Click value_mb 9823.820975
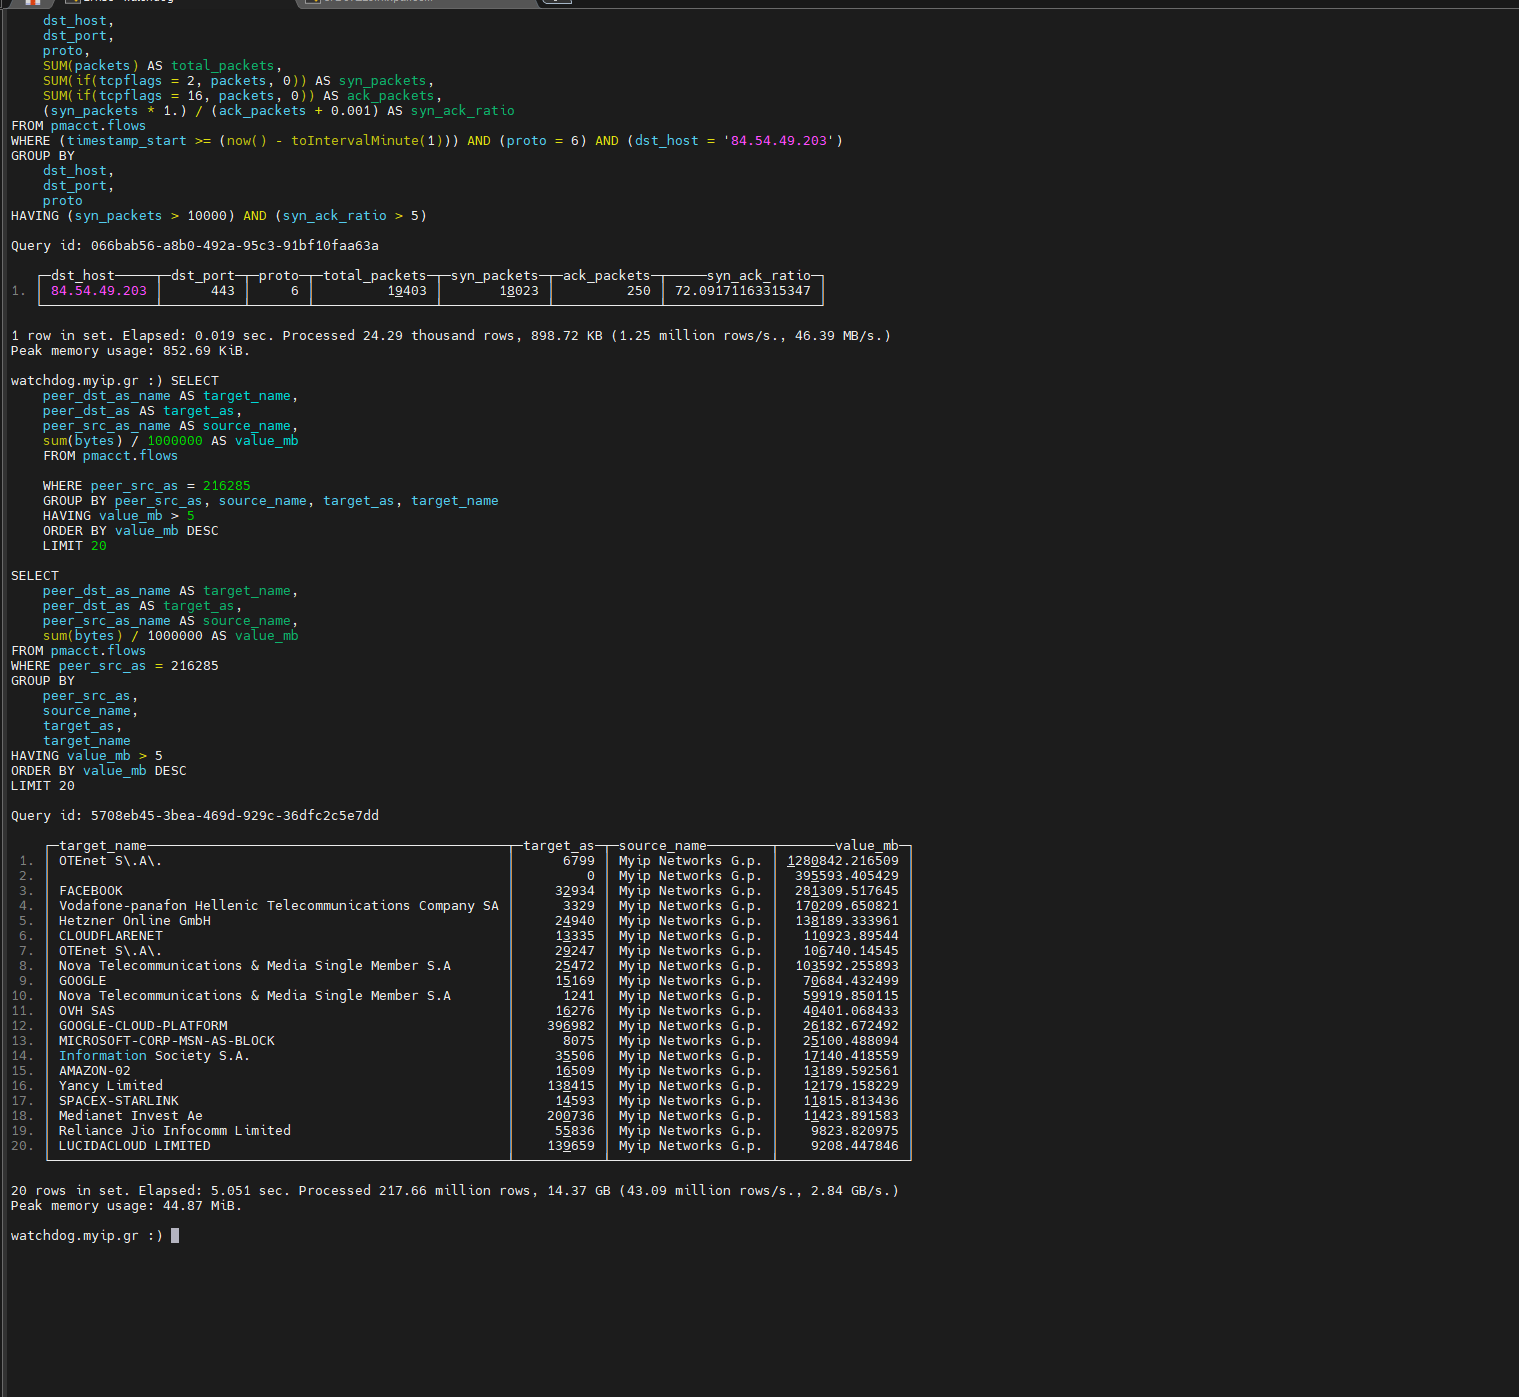Viewport: 1519px width, 1397px height. click(855, 1131)
